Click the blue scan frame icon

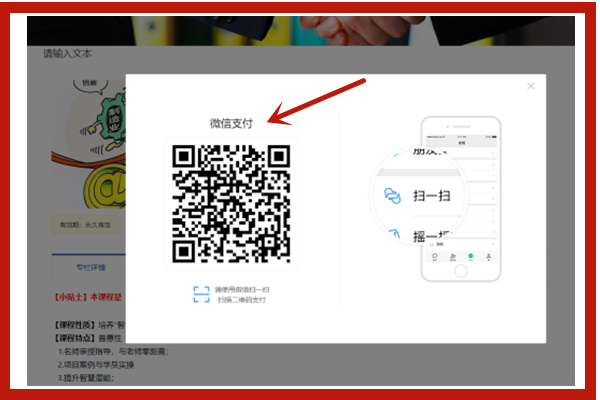tap(201, 294)
